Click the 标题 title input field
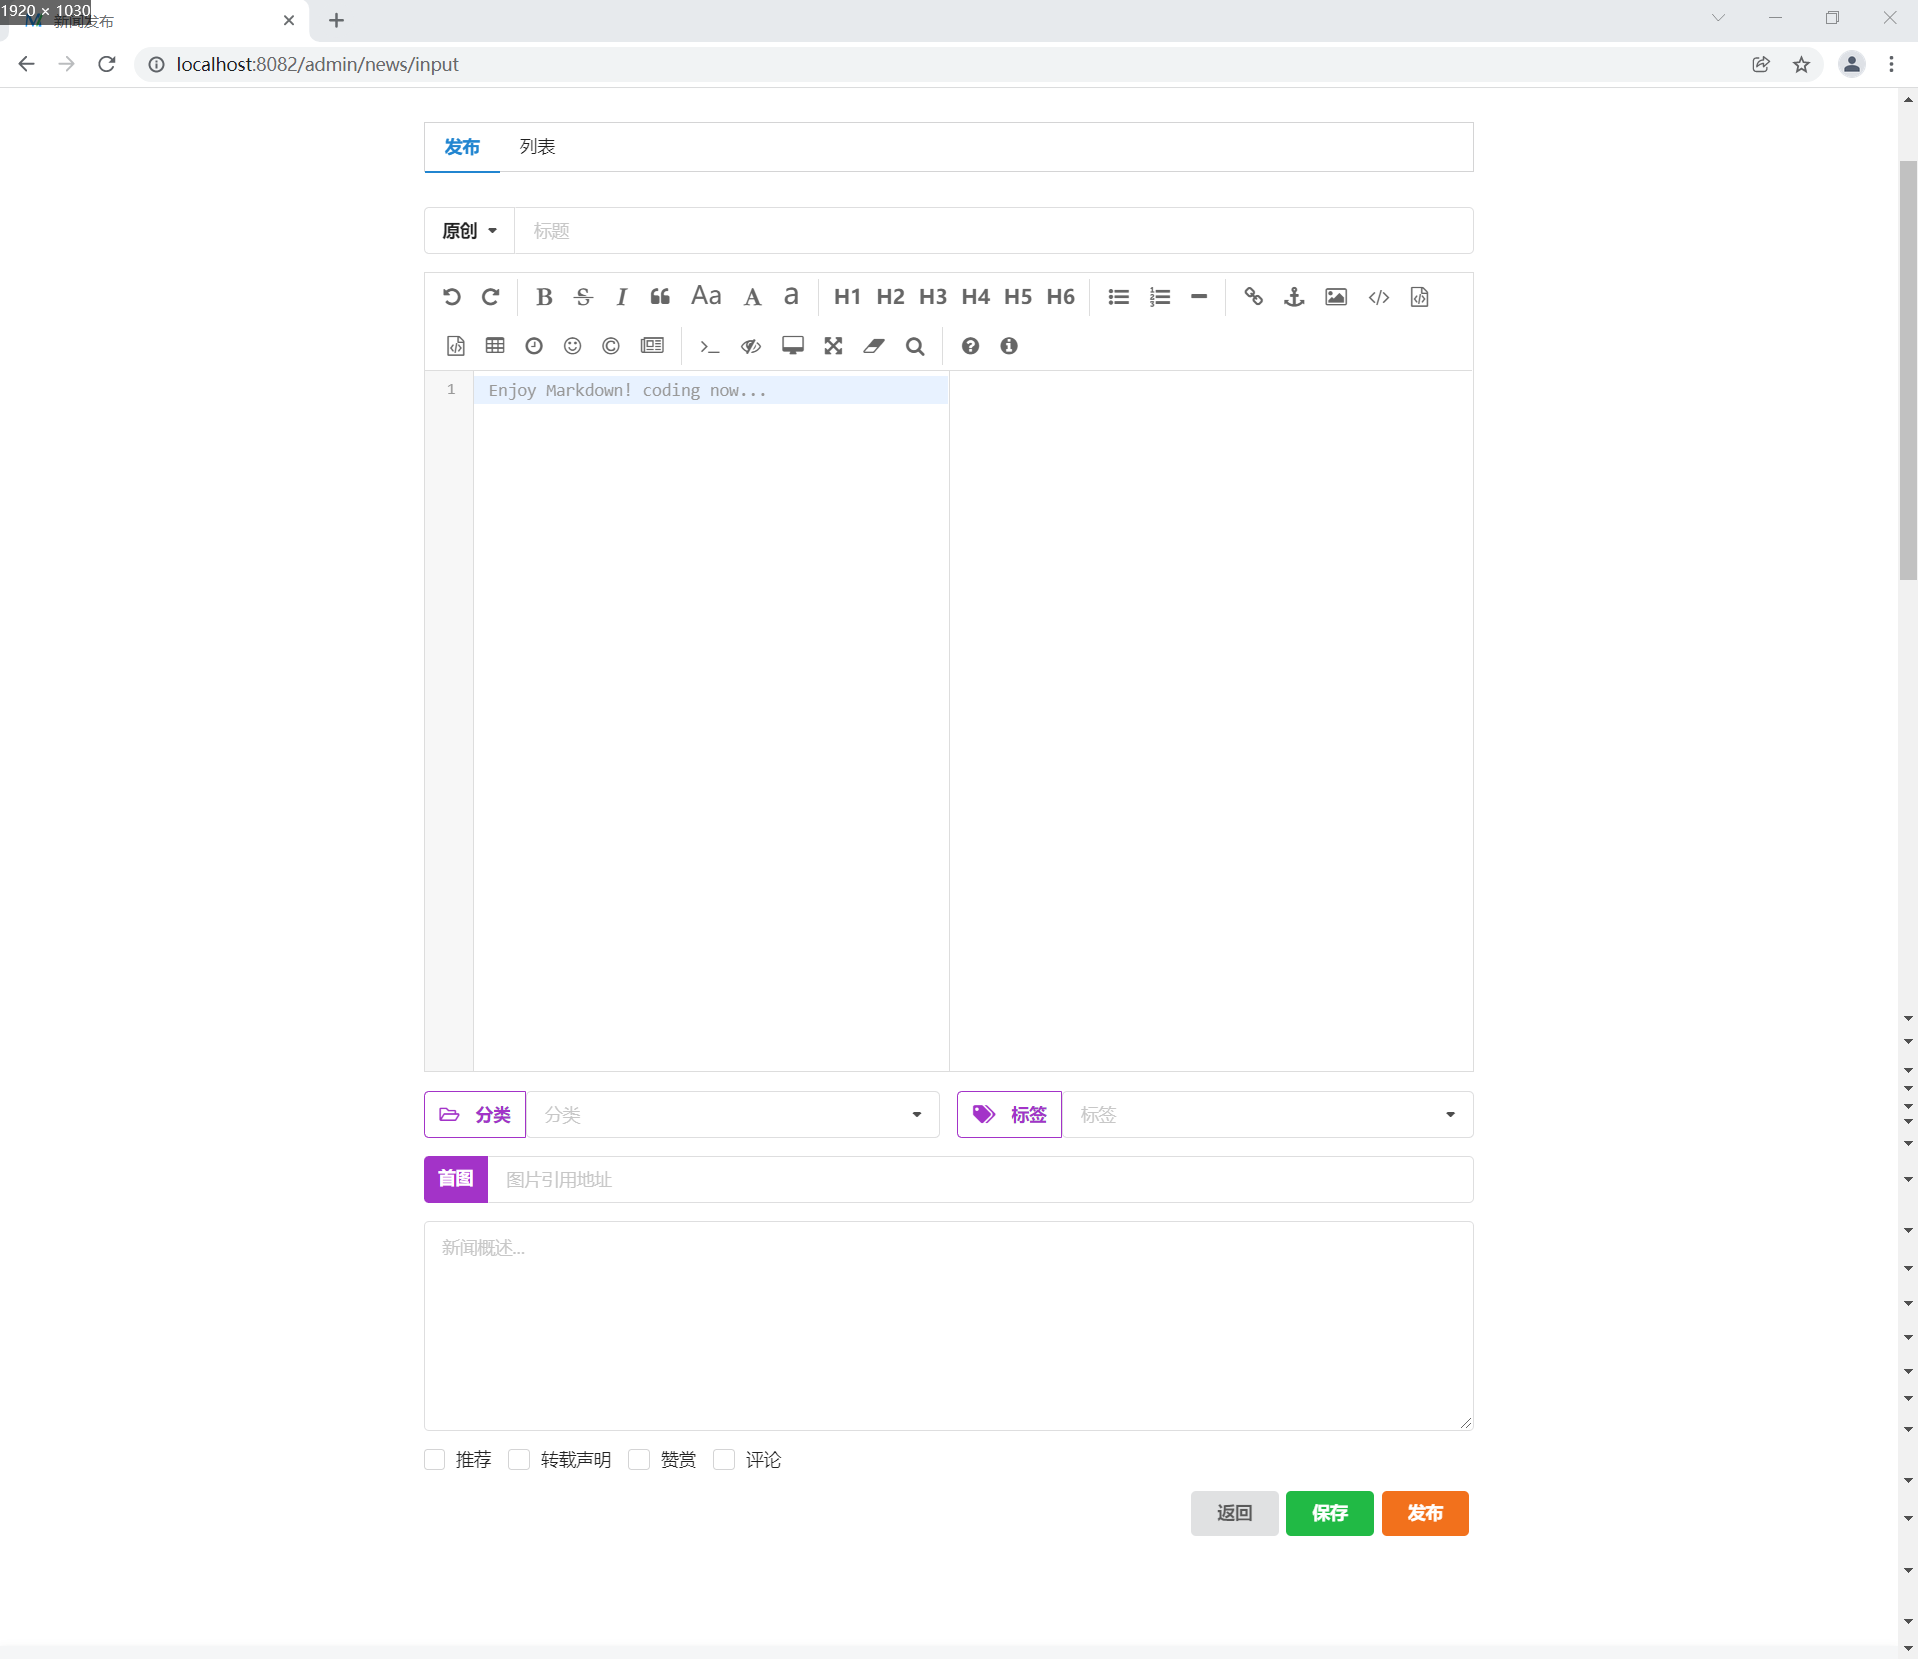The width and height of the screenshot is (1918, 1659). point(992,231)
